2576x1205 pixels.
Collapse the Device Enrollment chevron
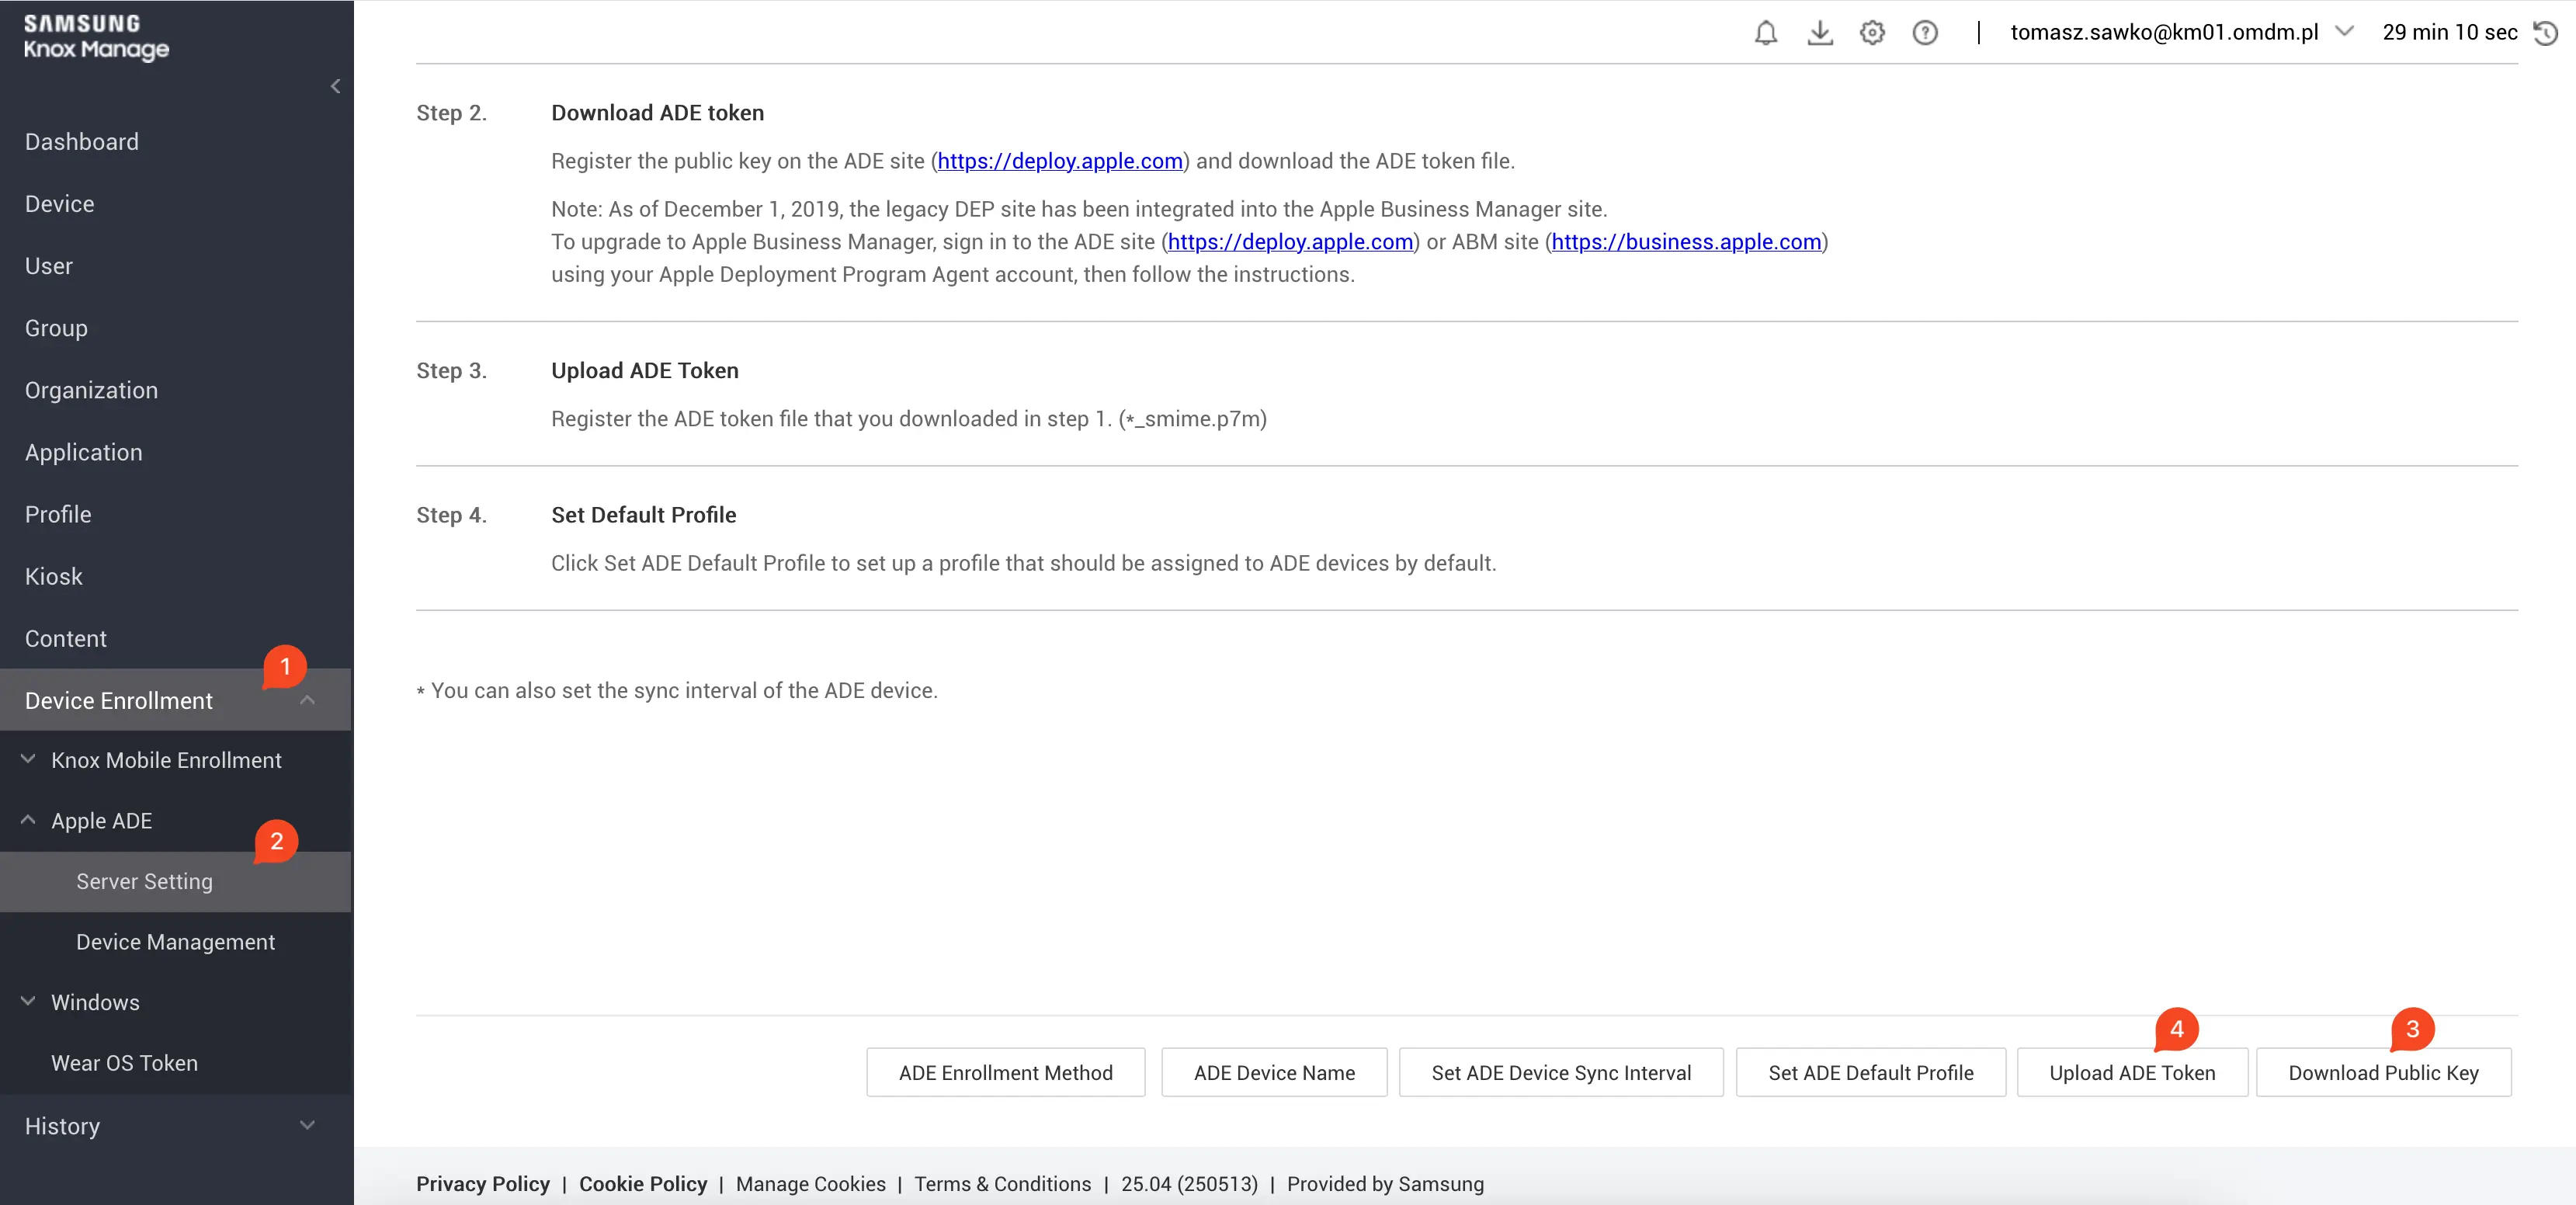pos(307,700)
